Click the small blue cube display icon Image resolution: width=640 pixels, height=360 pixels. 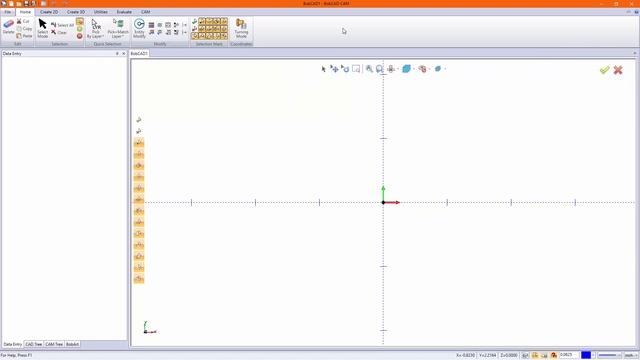pyautogui.click(x=438, y=69)
